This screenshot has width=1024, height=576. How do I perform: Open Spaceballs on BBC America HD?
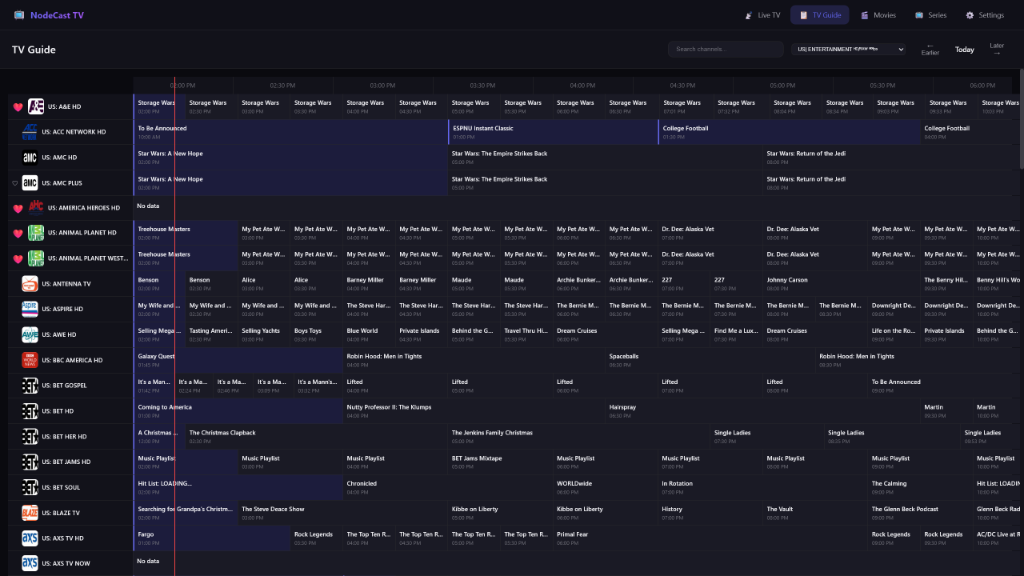pyautogui.click(x=710, y=360)
